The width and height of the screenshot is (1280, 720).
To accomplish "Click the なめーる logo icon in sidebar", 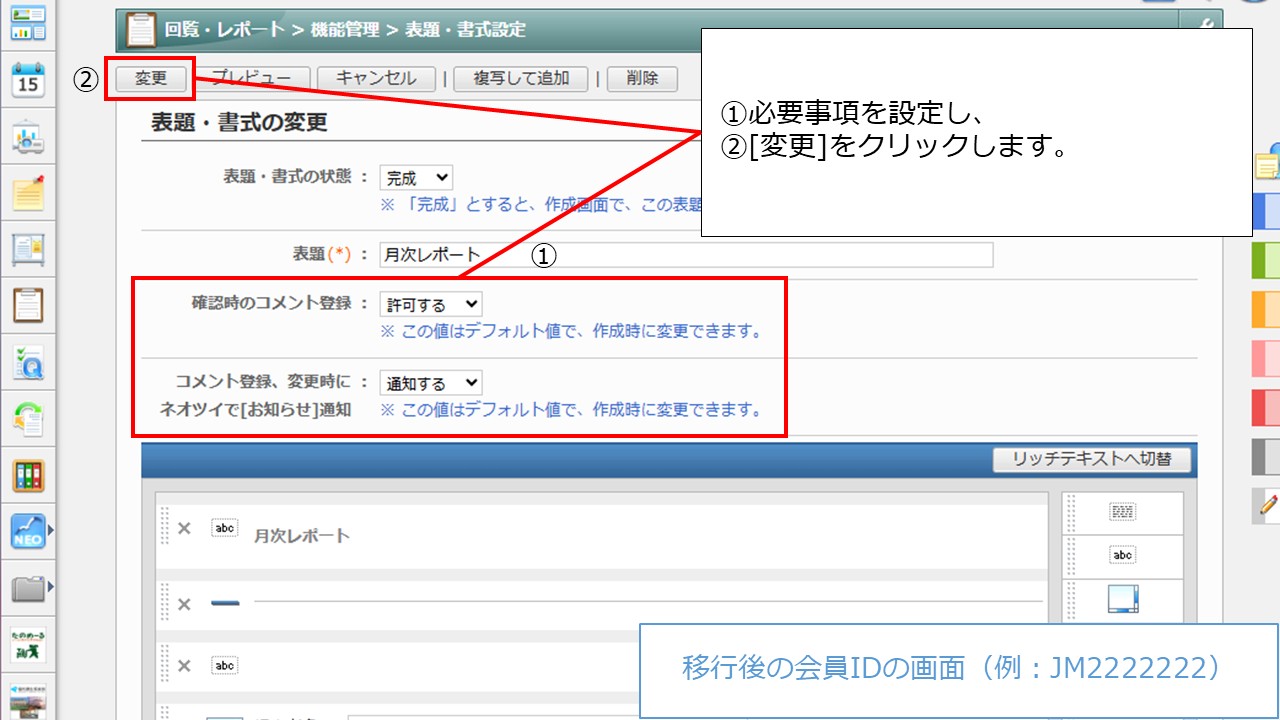I will (28, 645).
